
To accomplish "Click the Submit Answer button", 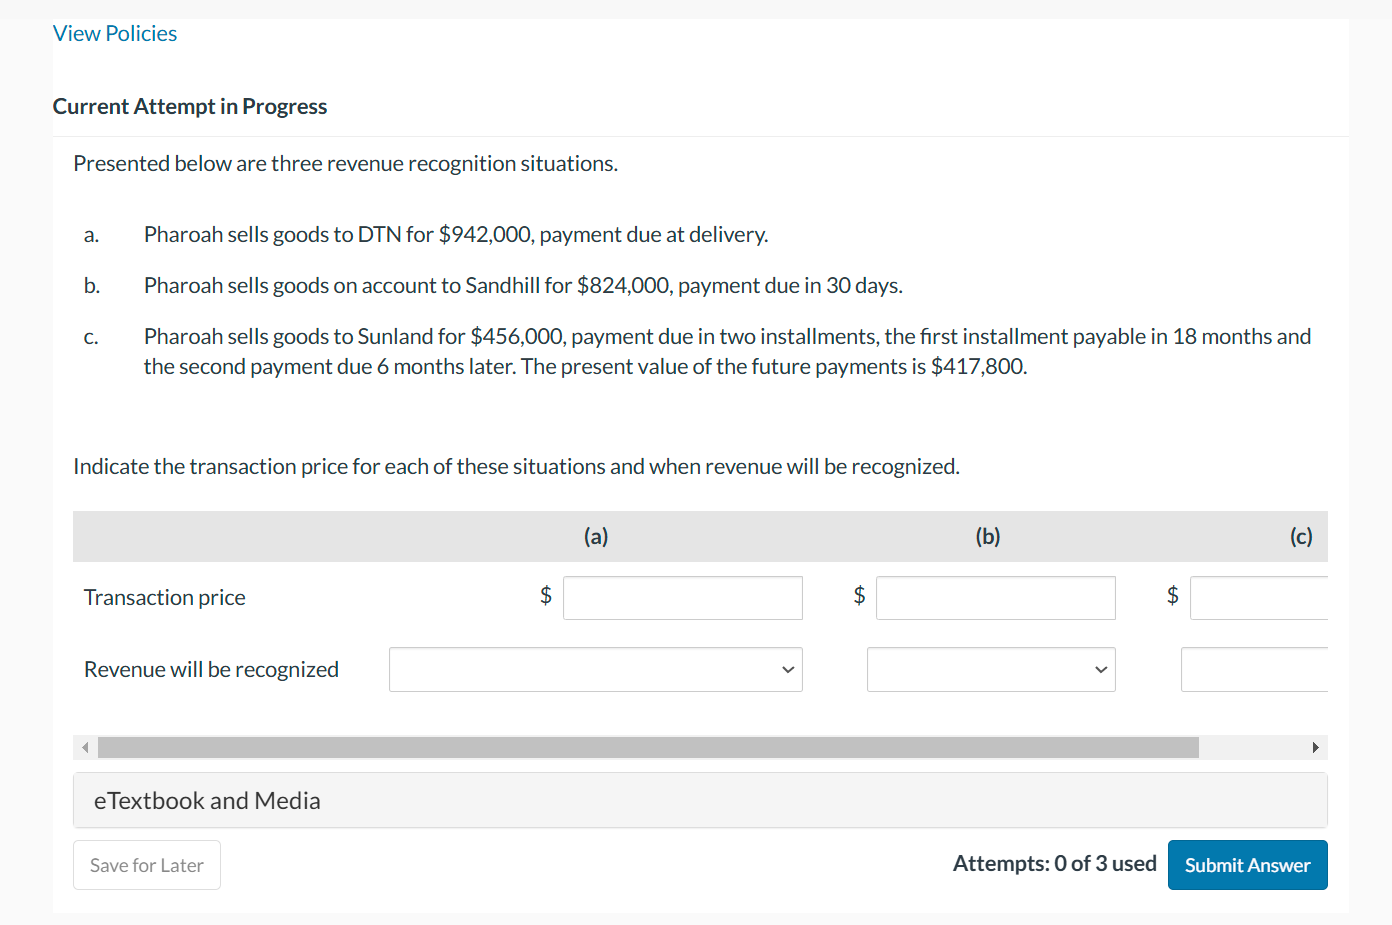I will pyautogui.click(x=1247, y=864).
